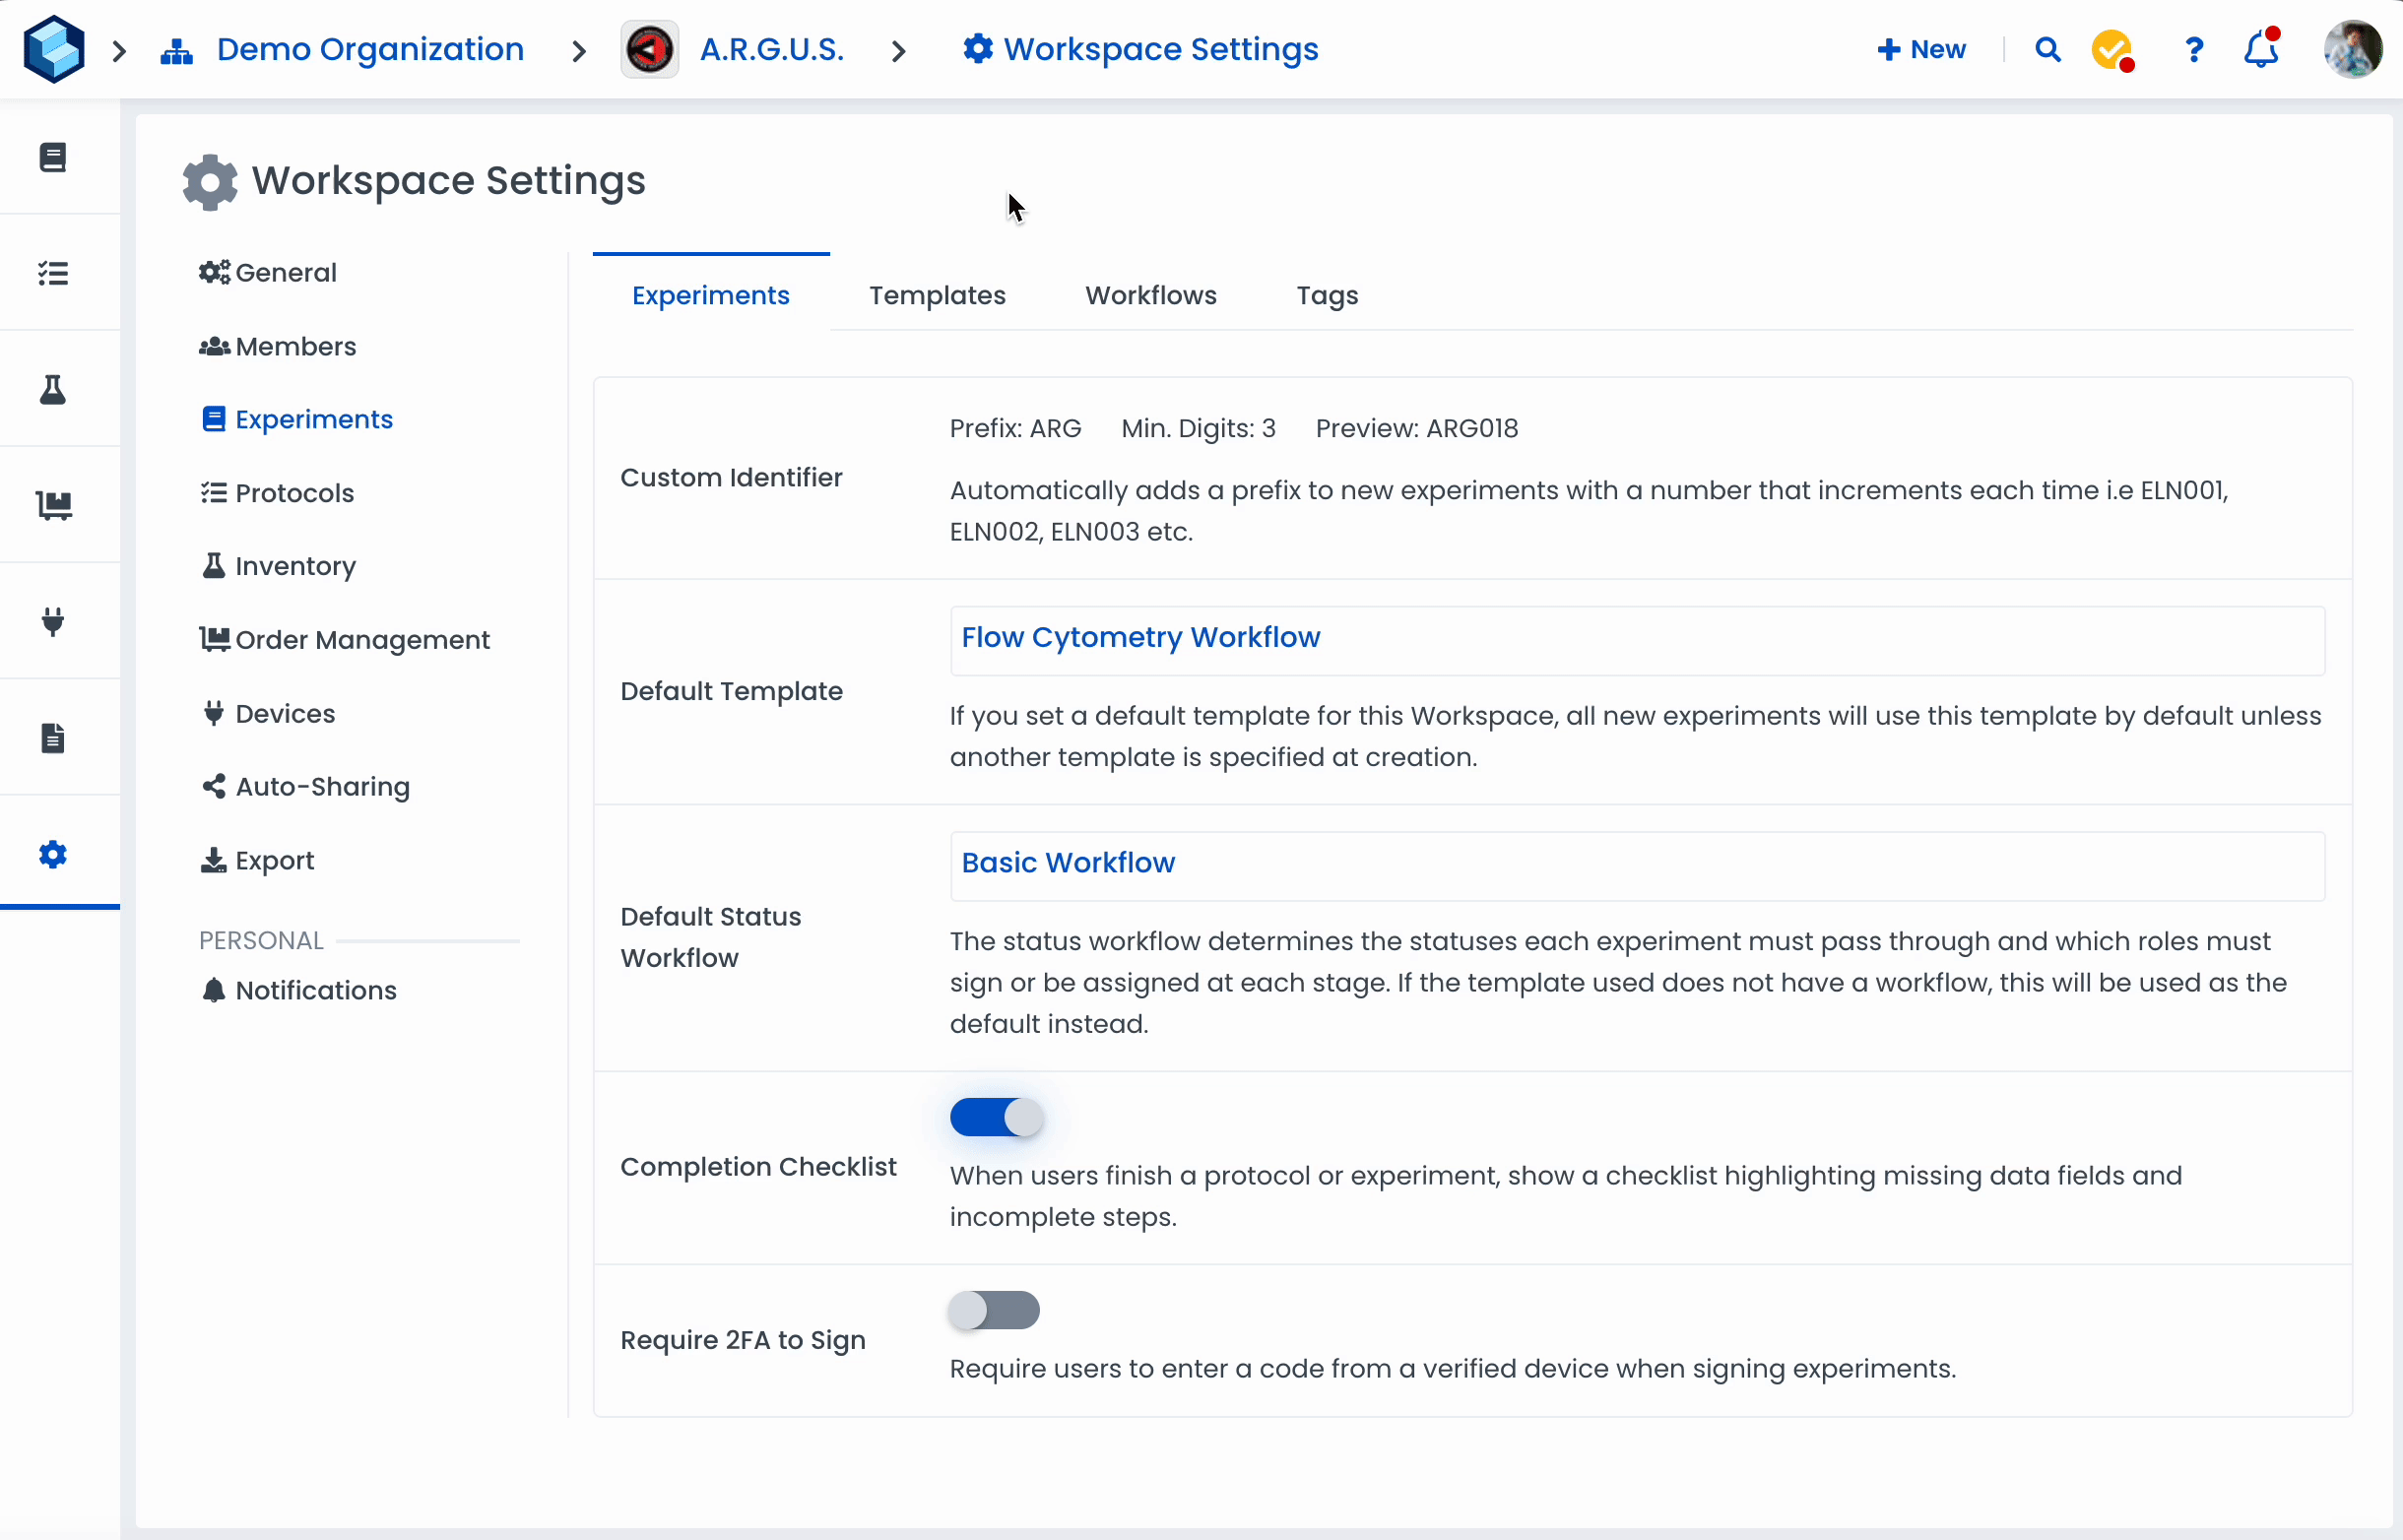Click the protocols checklist icon in sidebar

[53, 273]
